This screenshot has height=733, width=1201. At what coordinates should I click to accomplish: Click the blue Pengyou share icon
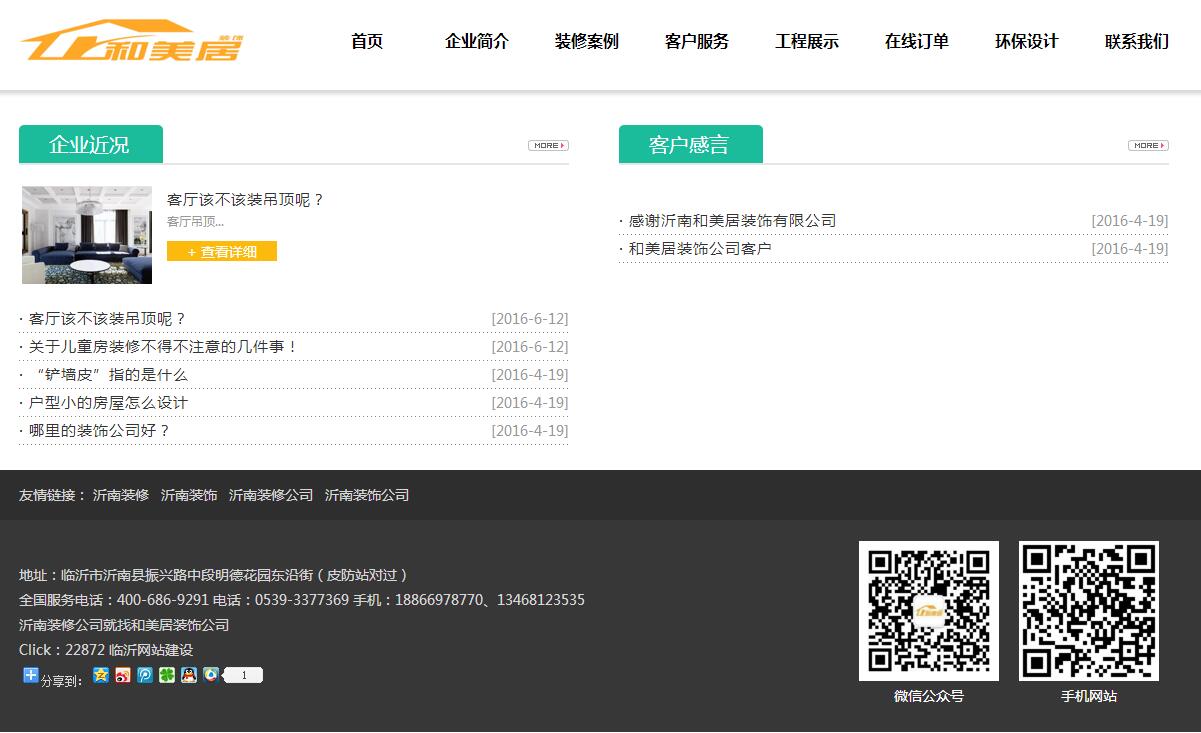tap(145, 675)
